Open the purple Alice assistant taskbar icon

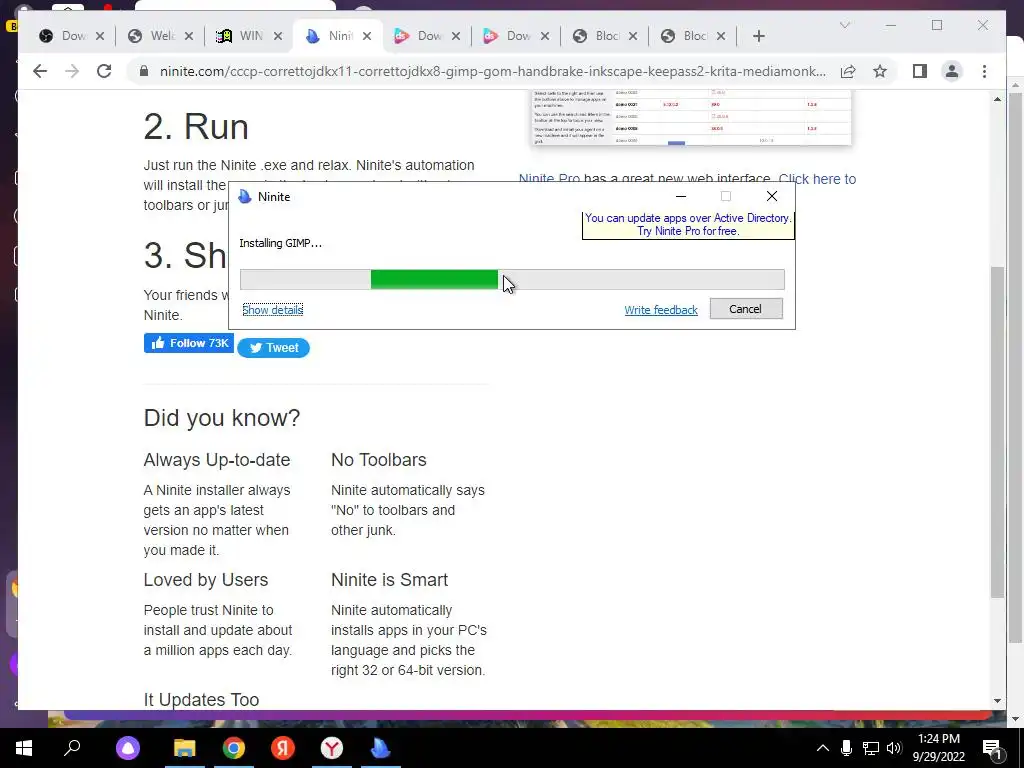coord(128,748)
